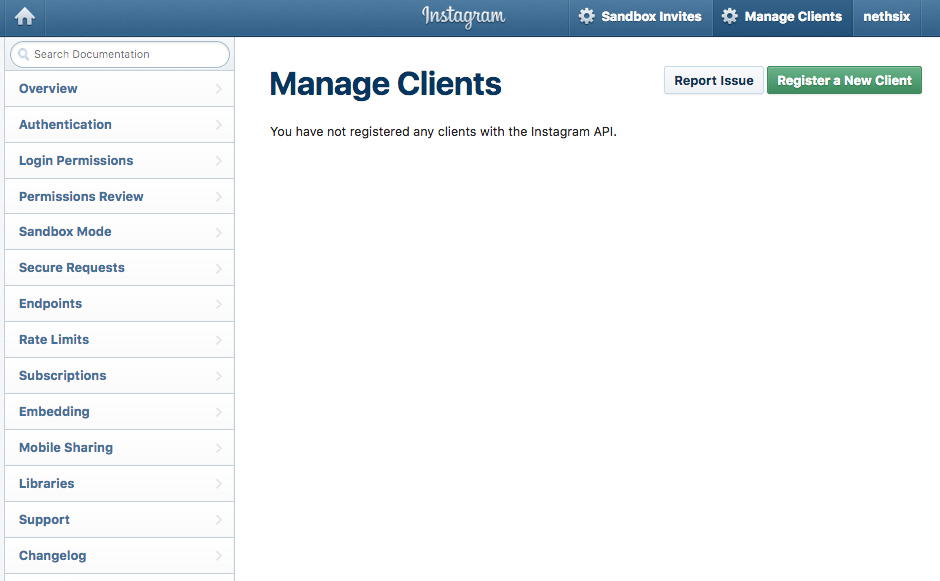Image resolution: width=940 pixels, height=581 pixels.
Task: Go to the Support section
Action: (x=119, y=520)
